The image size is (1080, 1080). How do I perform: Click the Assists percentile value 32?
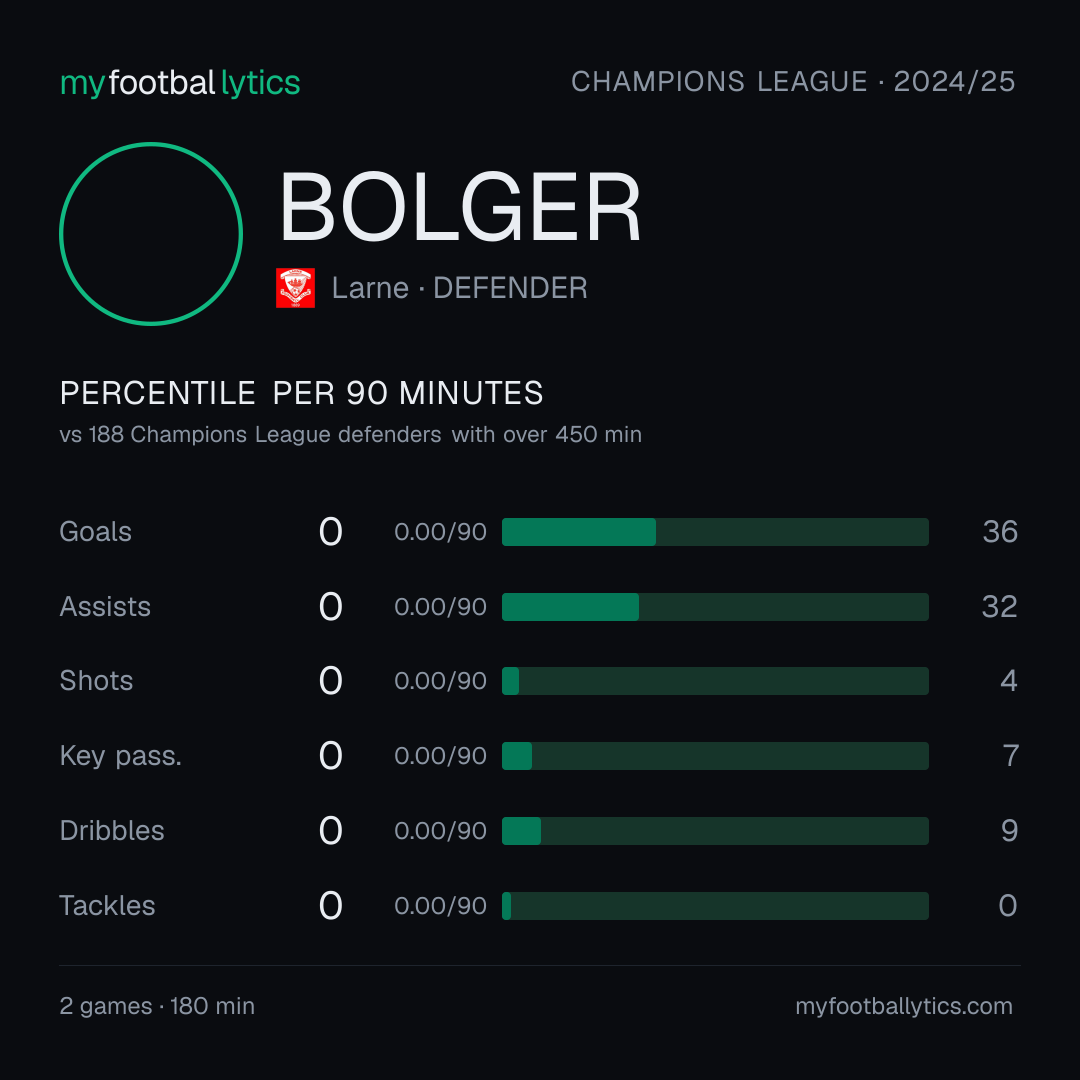coord(999,607)
